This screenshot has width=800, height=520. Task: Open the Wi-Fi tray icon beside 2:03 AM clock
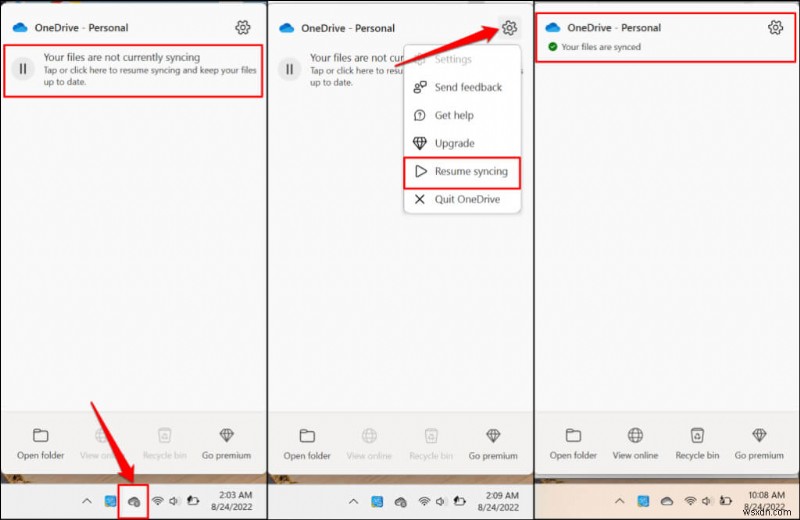157,501
